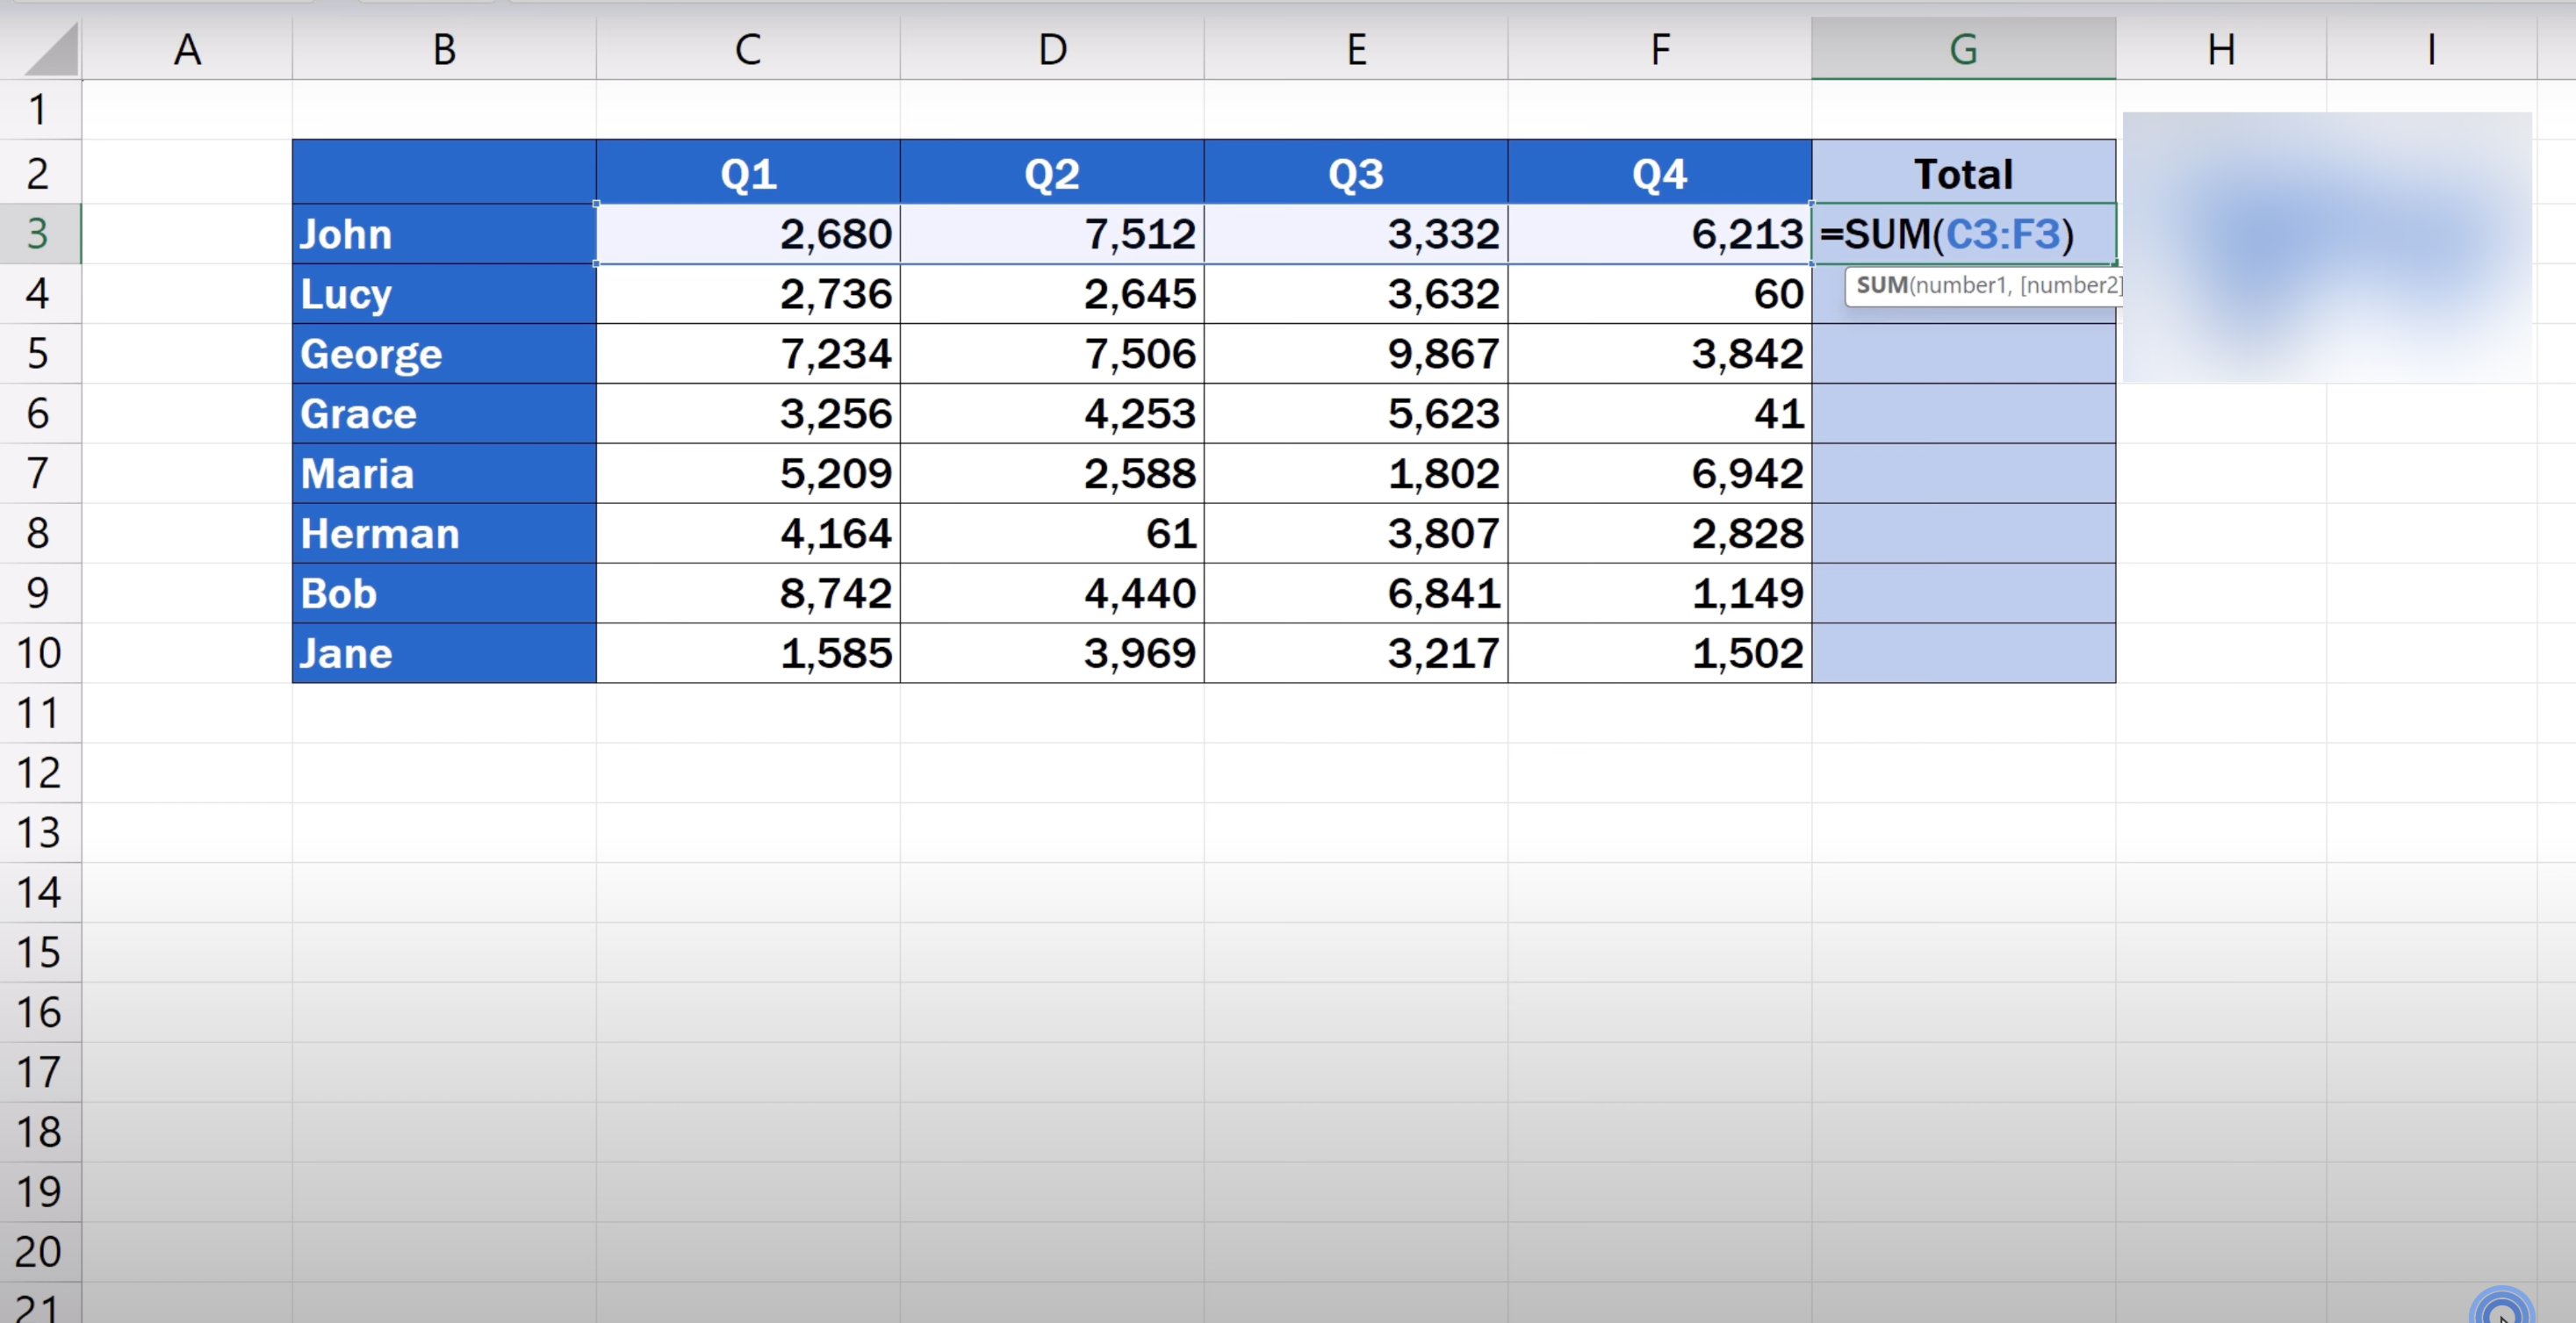Click the Q4 header cell
The image size is (2576, 1323).
pyautogui.click(x=1659, y=173)
